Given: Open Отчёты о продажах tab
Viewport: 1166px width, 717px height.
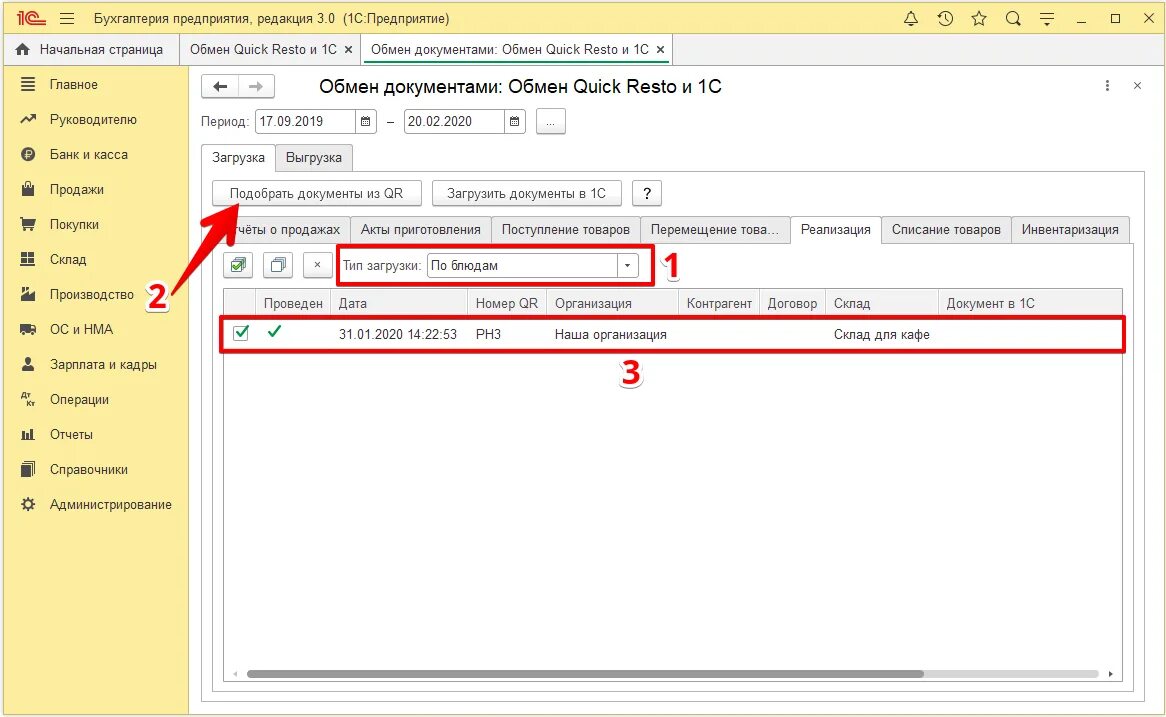Looking at the screenshot, I should pos(286,229).
